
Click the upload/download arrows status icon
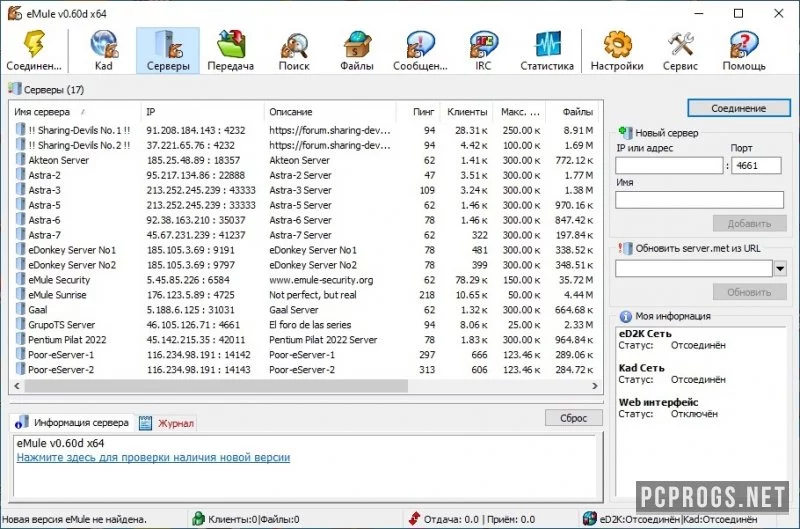click(x=414, y=519)
